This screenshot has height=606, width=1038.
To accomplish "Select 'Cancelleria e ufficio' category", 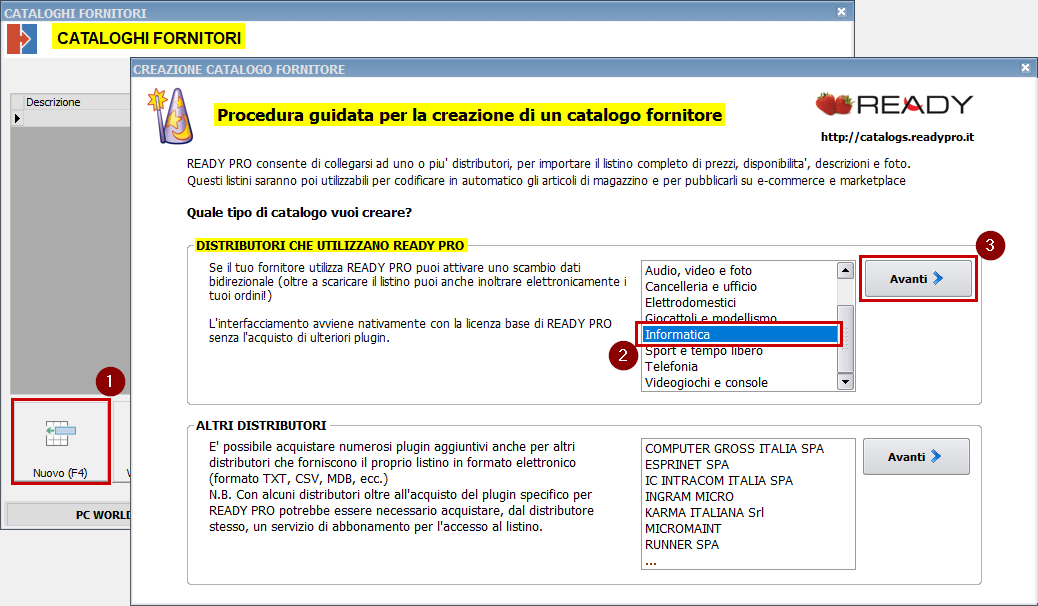I will pyautogui.click(x=701, y=286).
